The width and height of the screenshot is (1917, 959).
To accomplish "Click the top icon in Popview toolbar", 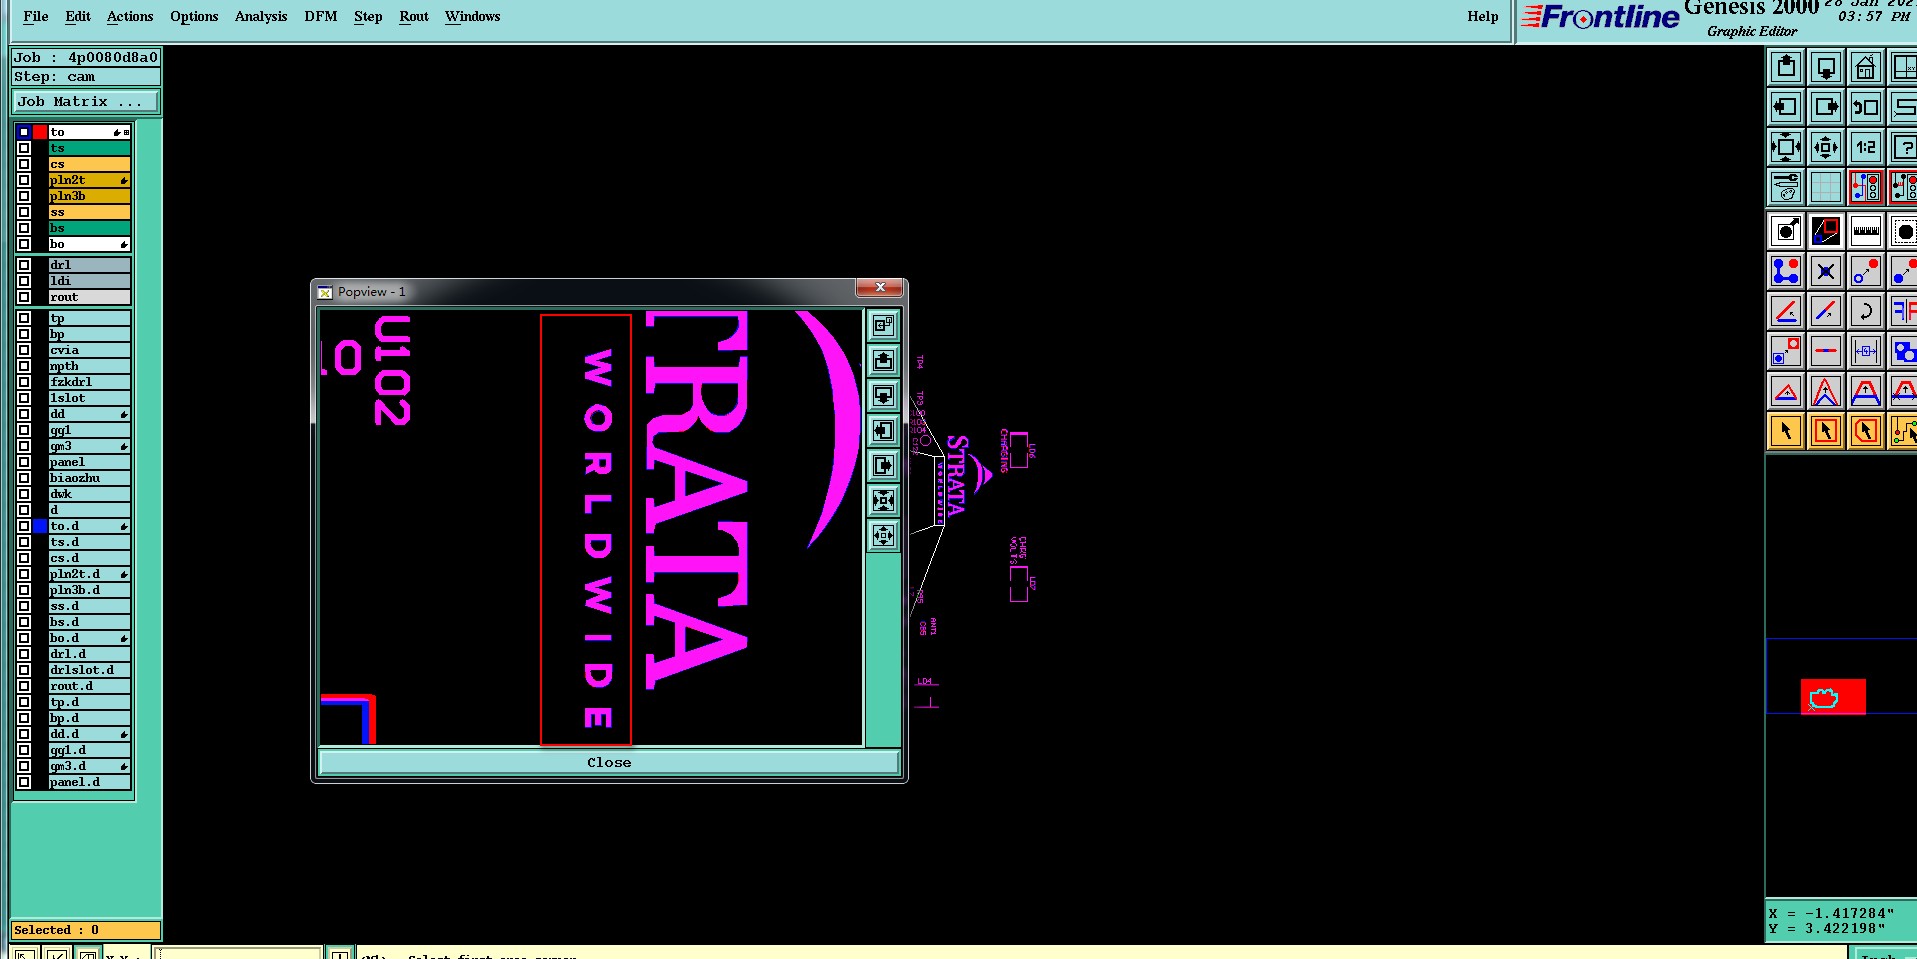I will (x=883, y=325).
